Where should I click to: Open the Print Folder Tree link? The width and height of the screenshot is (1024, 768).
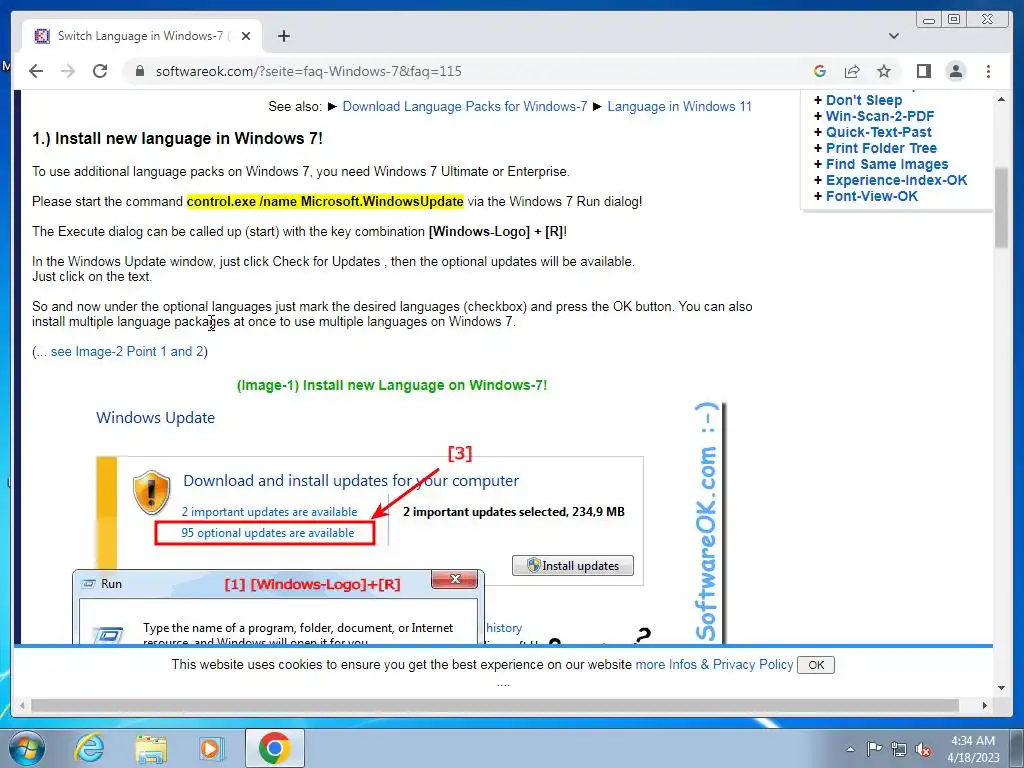881,148
